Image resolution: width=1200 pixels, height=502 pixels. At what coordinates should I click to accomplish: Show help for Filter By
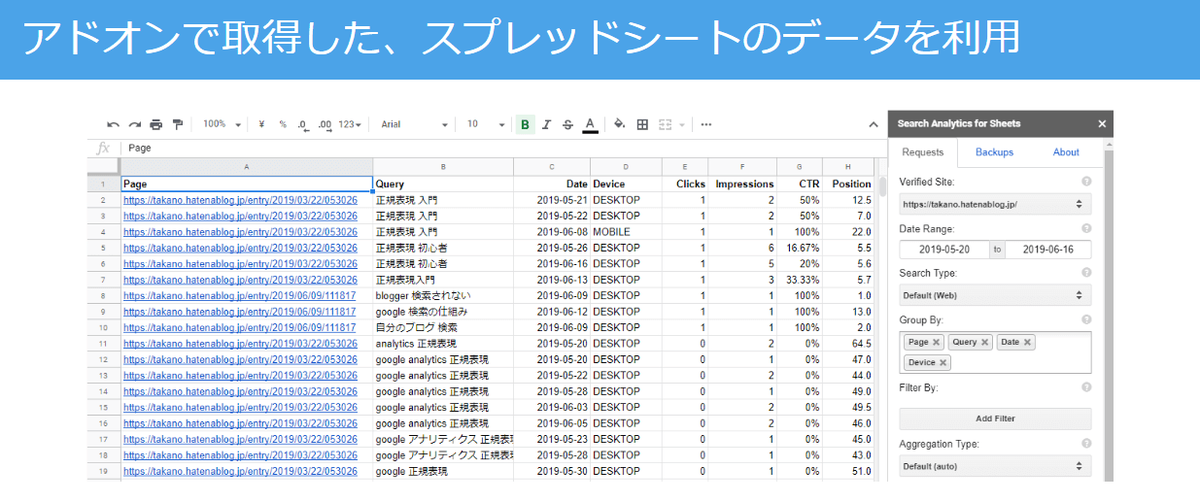tap(1086, 387)
